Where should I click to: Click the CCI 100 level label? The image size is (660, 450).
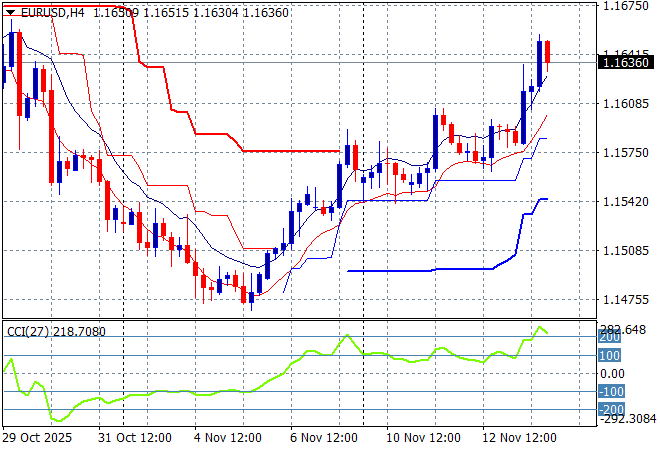[x=609, y=356]
